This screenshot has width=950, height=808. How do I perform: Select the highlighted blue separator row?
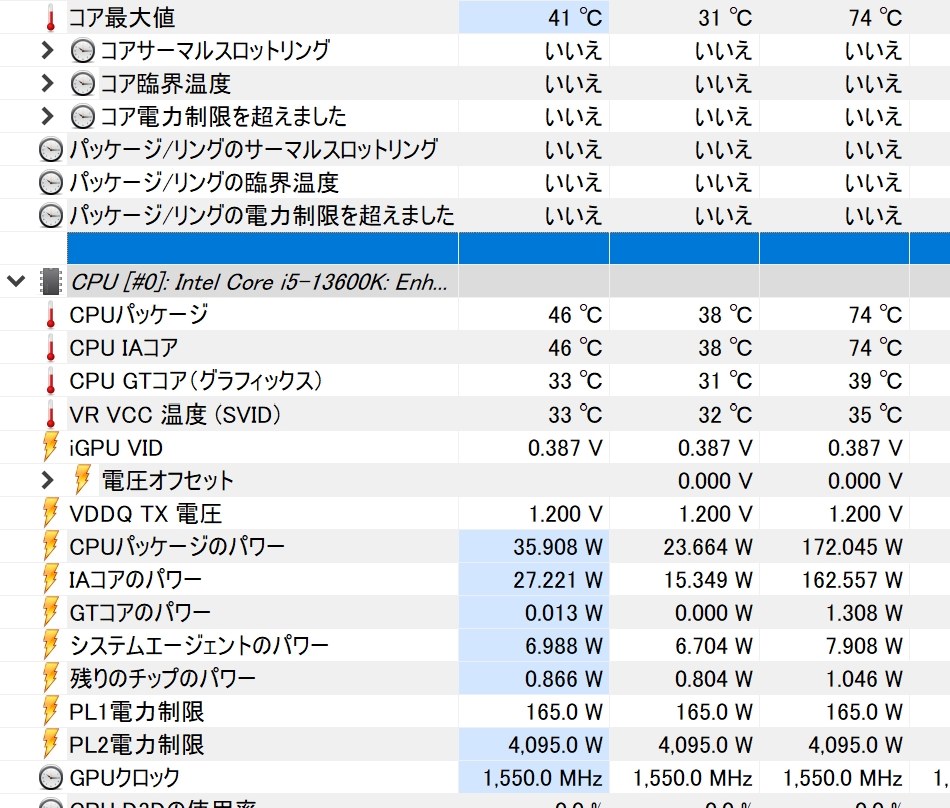pyautogui.click(x=508, y=248)
